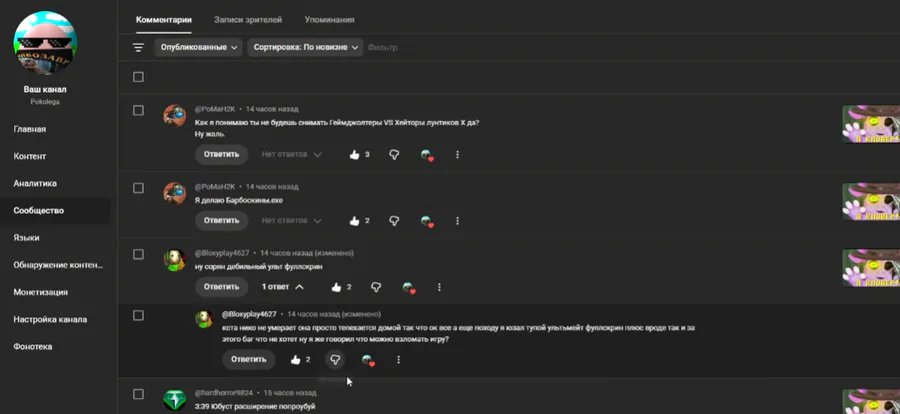This screenshot has height=414, width=900.
Task: Dislike the 'Я делаю Барбоскины.exe' comment
Action: click(x=394, y=220)
